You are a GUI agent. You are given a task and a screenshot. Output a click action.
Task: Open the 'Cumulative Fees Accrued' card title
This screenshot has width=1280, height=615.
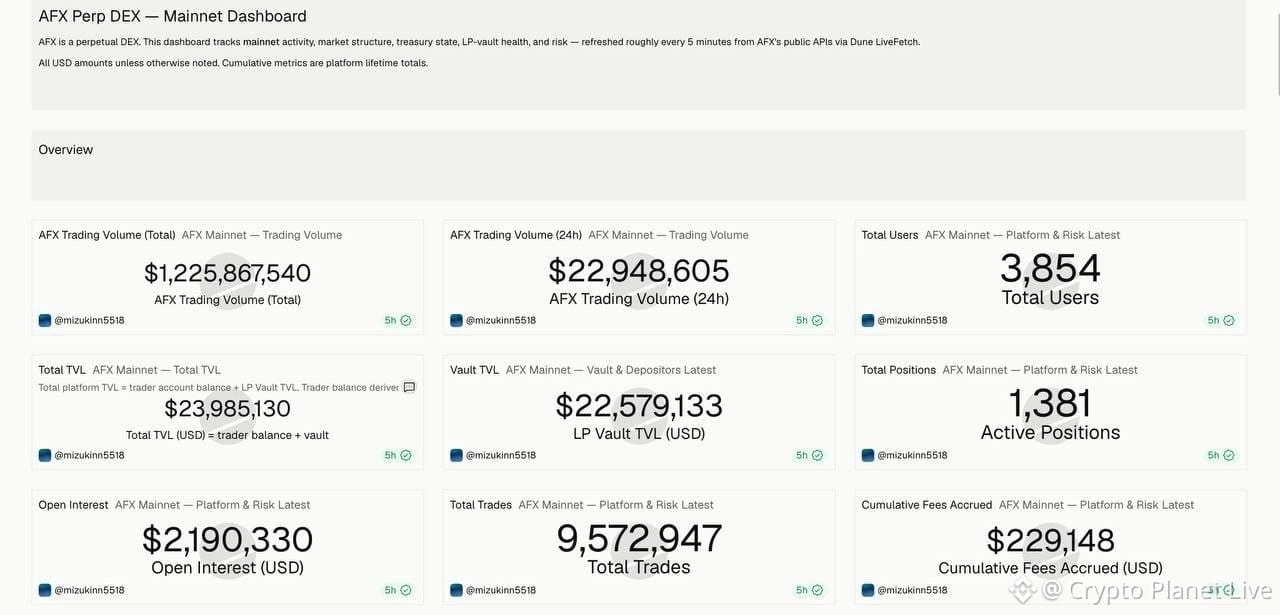[927, 505]
